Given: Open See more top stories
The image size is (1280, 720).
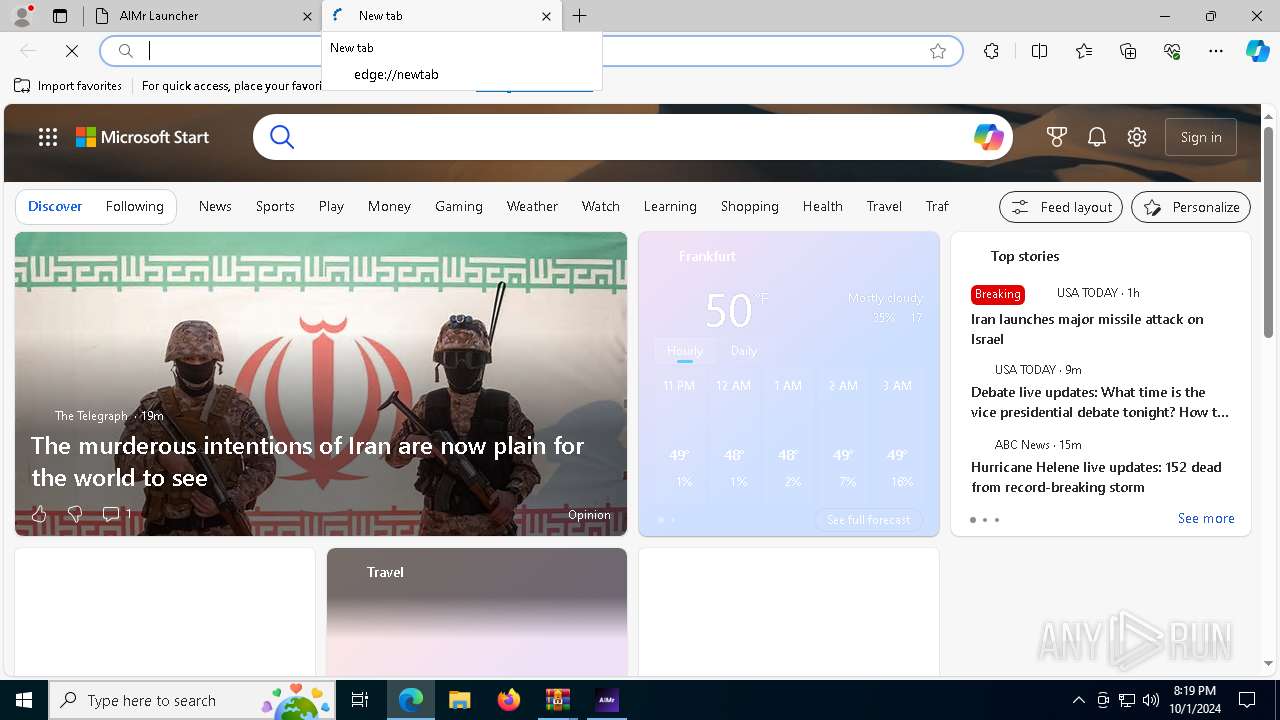Looking at the screenshot, I should pos(1206,518).
